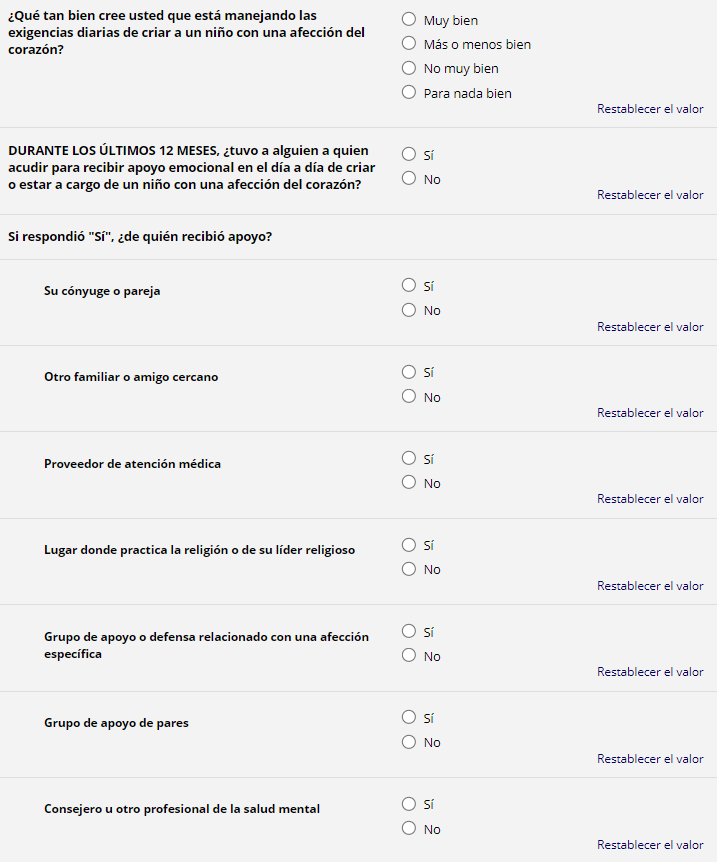The height and width of the screenshot is (862, 717).
Task: Select 'Sí' for emotional support last 12 months
Action: (408, 154)
